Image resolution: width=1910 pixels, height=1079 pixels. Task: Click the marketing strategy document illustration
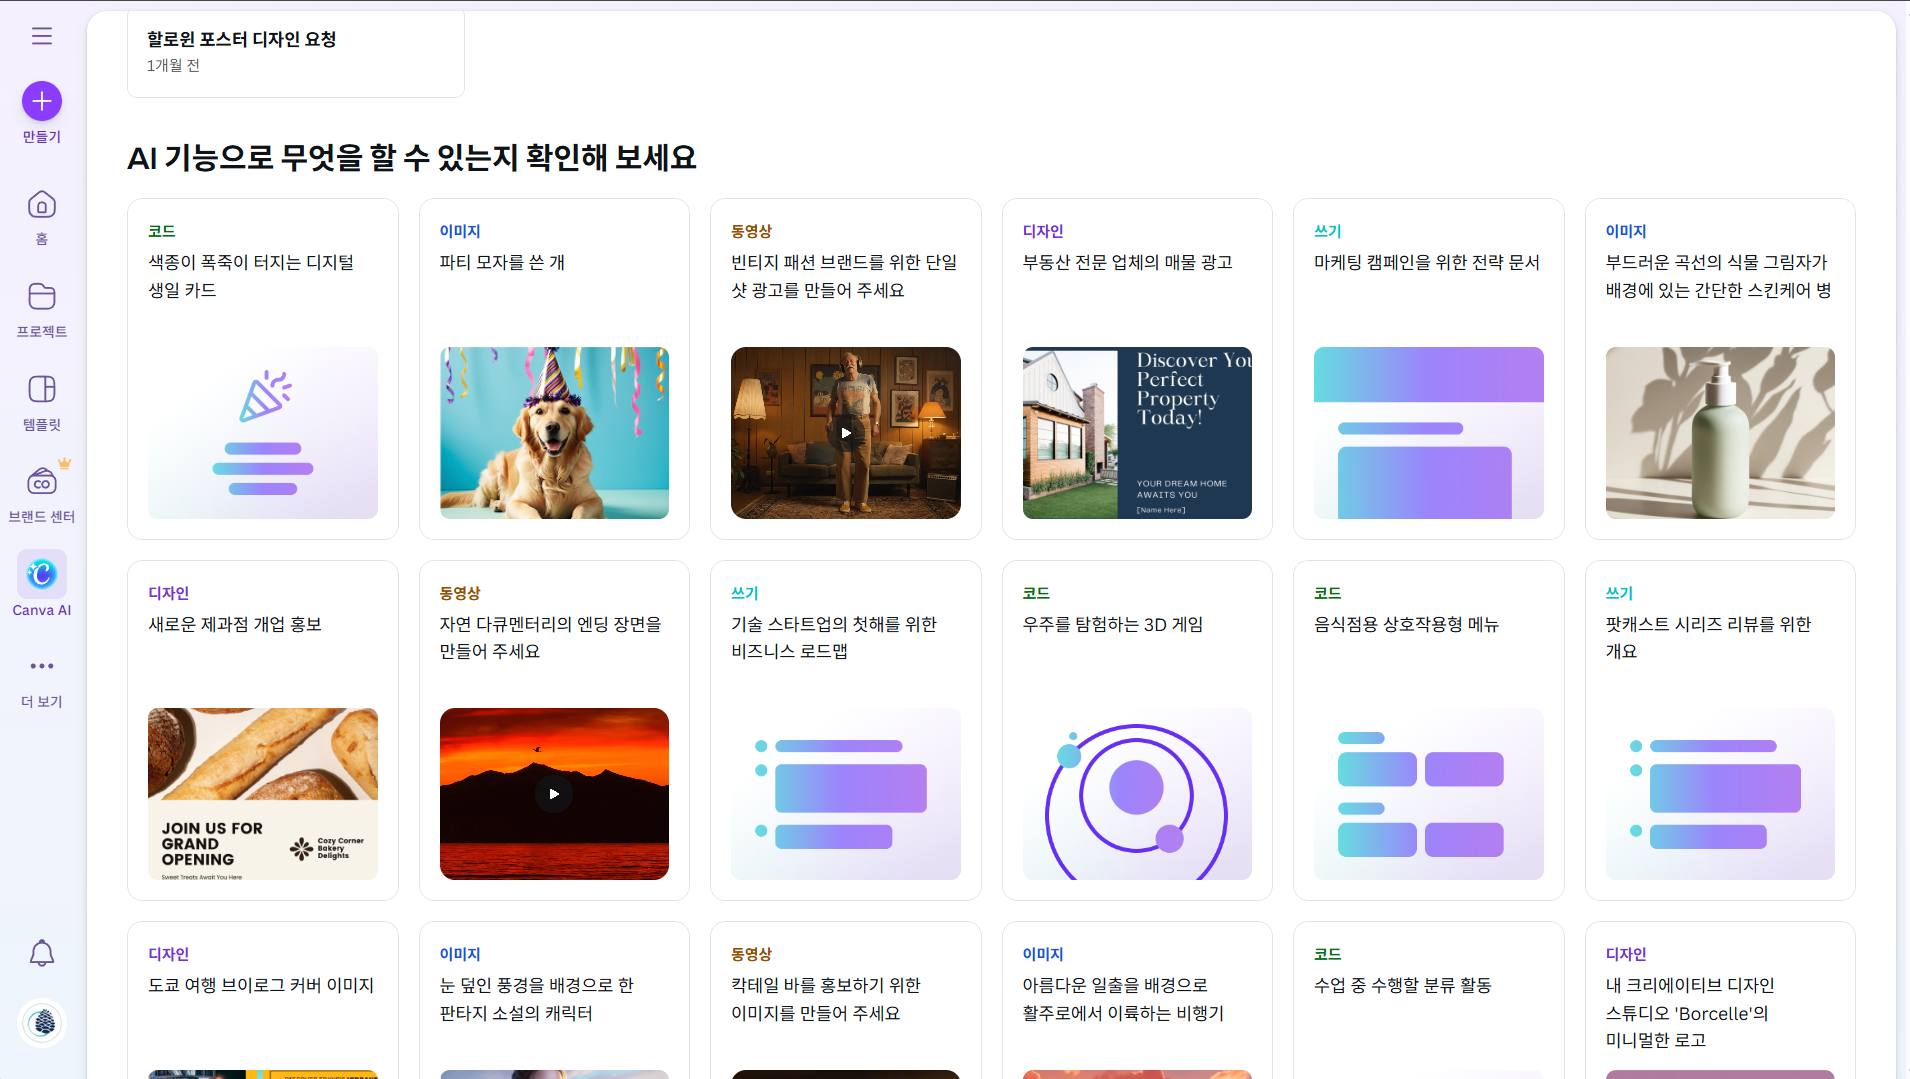point(1429,433)
